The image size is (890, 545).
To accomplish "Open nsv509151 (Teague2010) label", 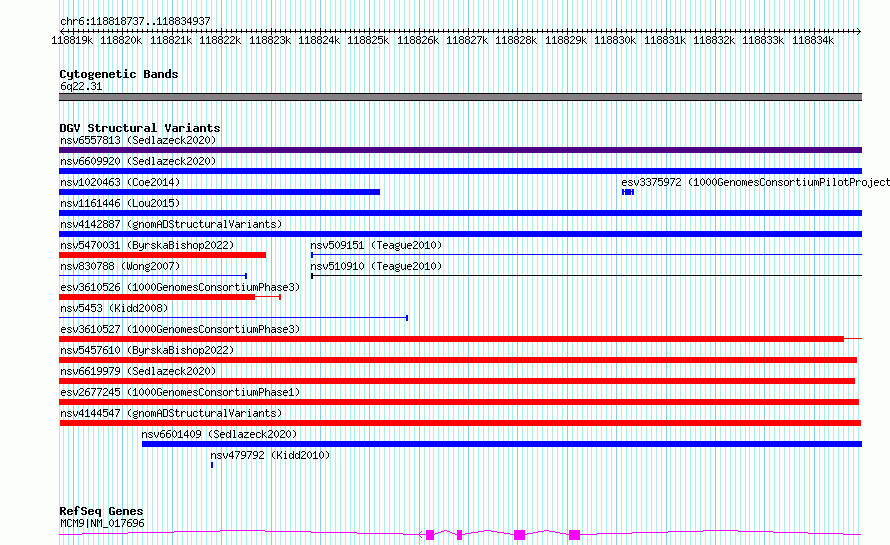I will pos(376,245).
